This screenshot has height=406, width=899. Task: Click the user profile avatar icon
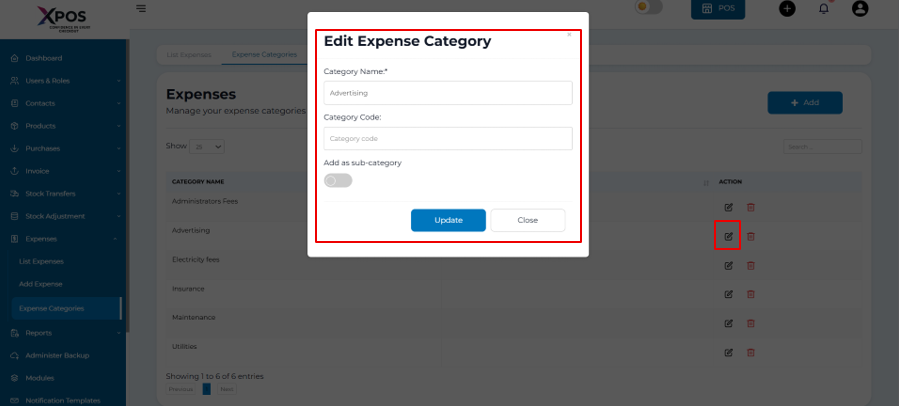coord(860,8)
